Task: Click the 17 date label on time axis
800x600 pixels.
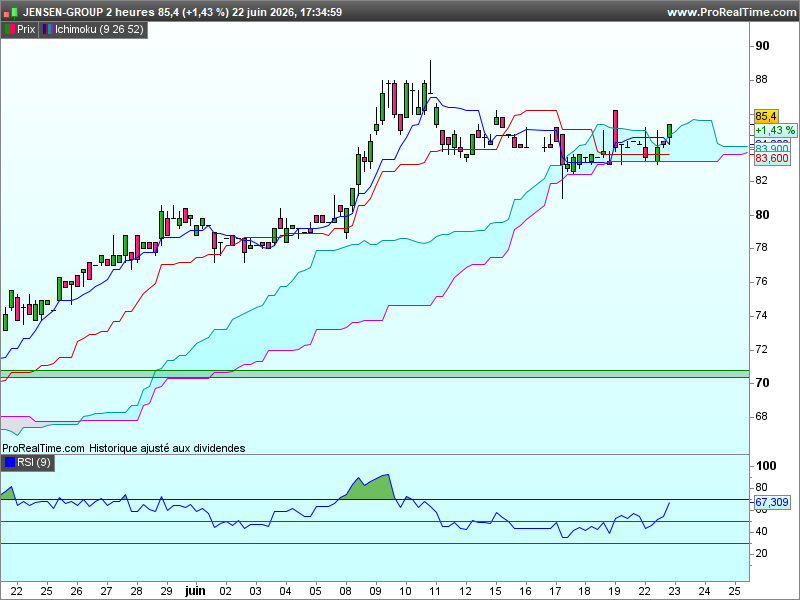Action: [x=555, y=592]
